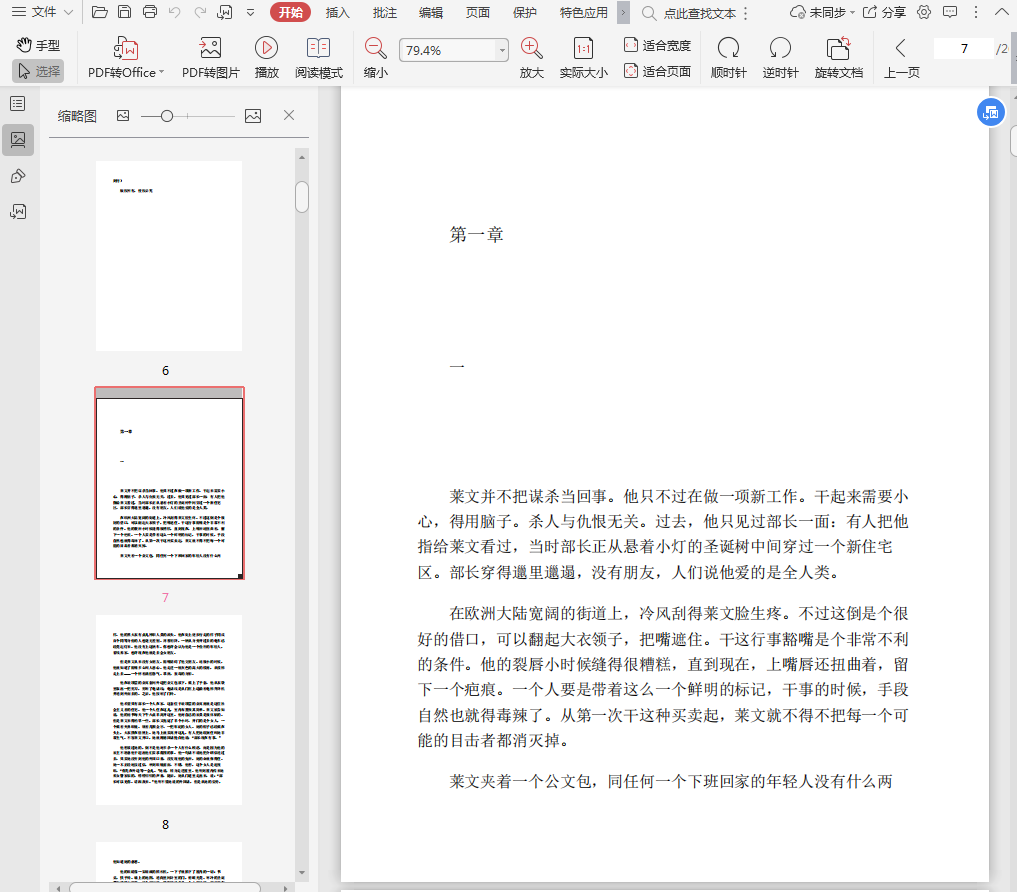Switch to the 开始 tab
The height and width of the screenshot is (892, 1017).
point(291,12)
